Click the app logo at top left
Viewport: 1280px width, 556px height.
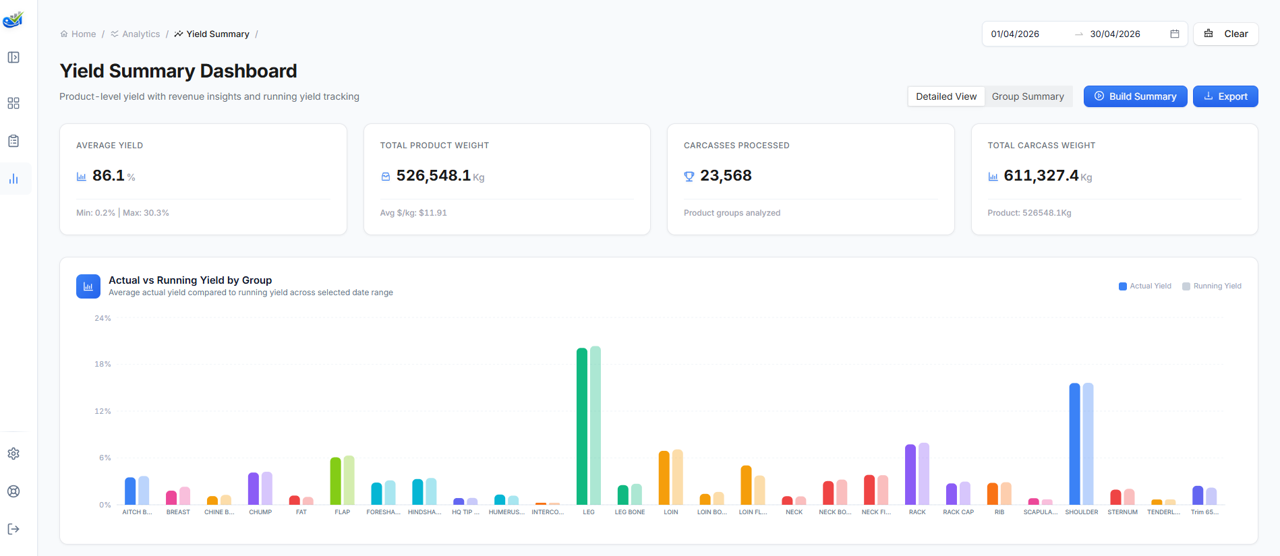(x=13, y=19)
